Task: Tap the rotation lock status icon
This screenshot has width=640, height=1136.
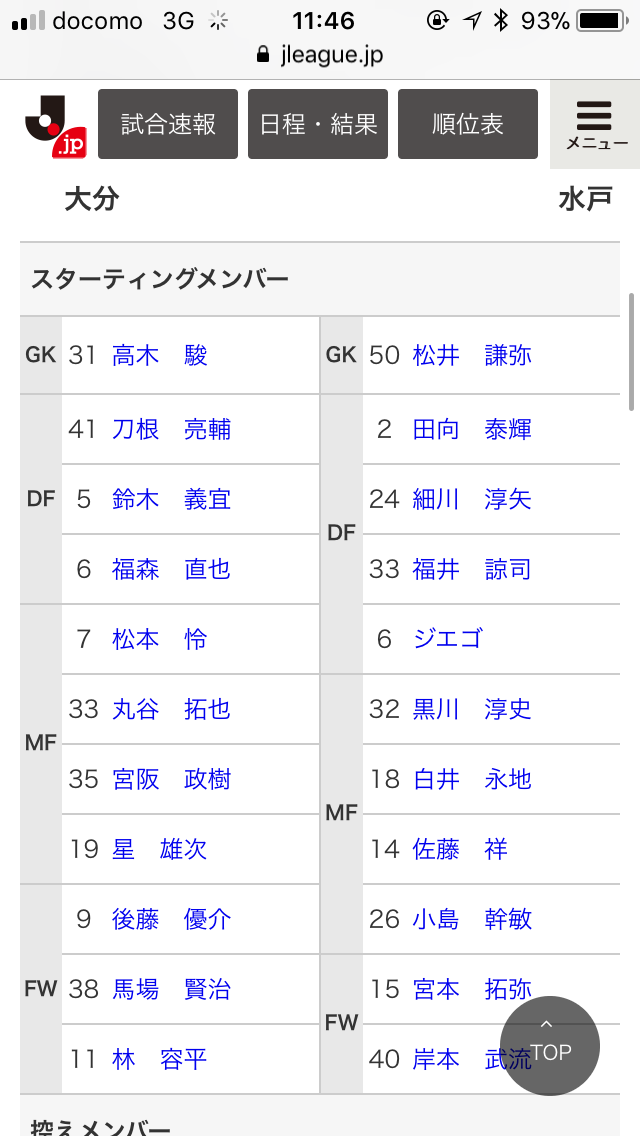Action: point(437,21)
